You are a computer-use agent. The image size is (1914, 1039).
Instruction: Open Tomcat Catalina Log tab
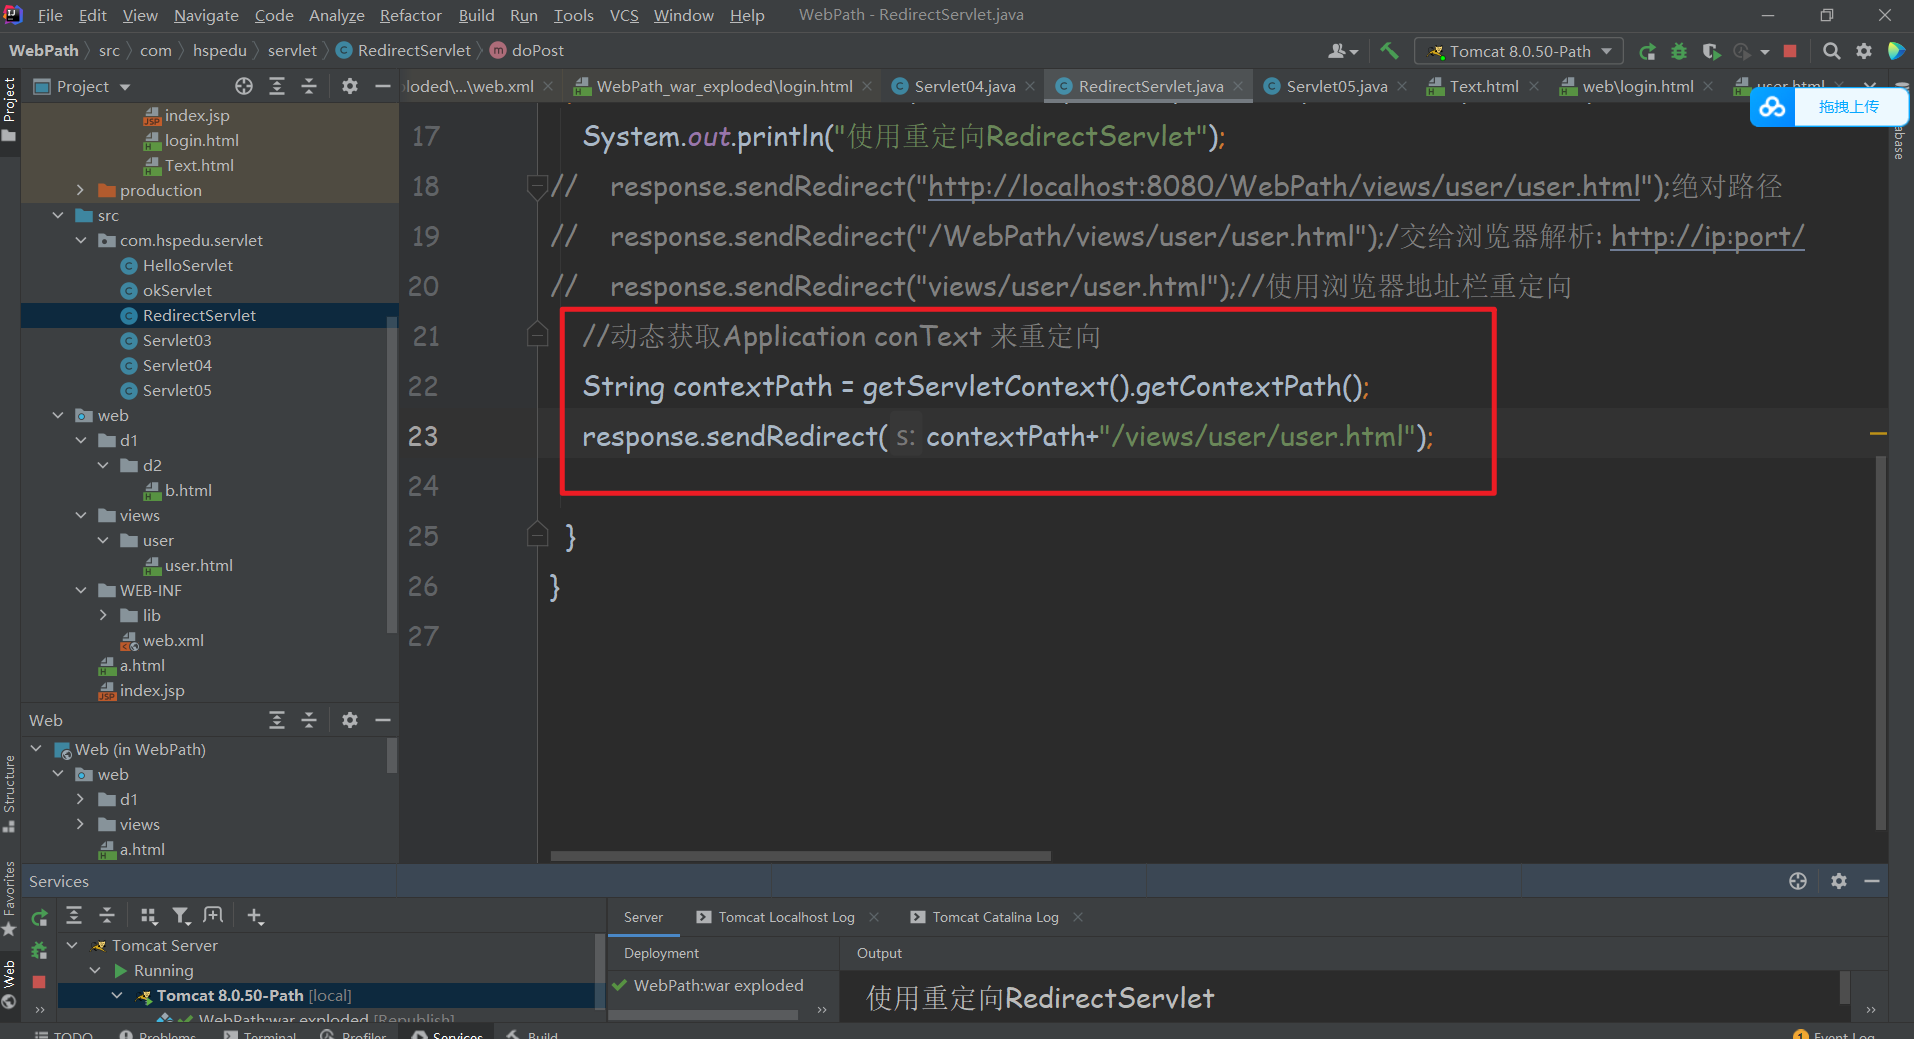coord(994,917)
